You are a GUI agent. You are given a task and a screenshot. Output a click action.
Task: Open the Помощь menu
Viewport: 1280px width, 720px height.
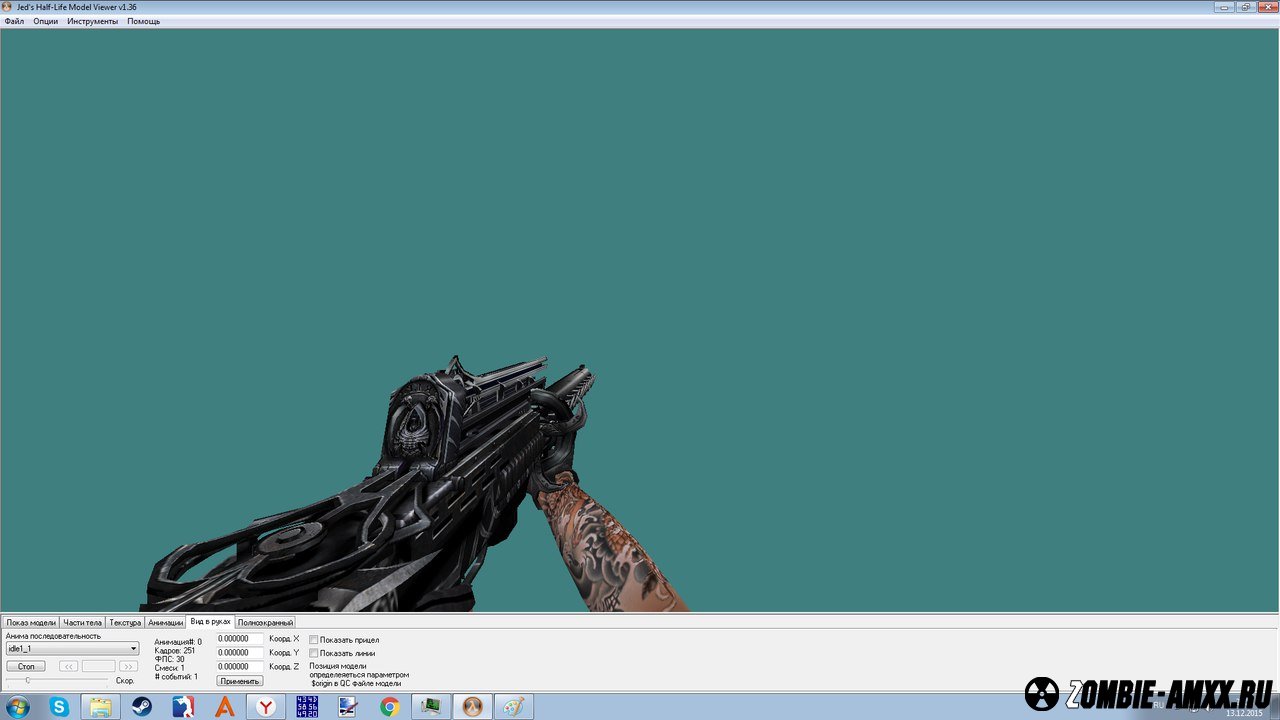[144, 21]
